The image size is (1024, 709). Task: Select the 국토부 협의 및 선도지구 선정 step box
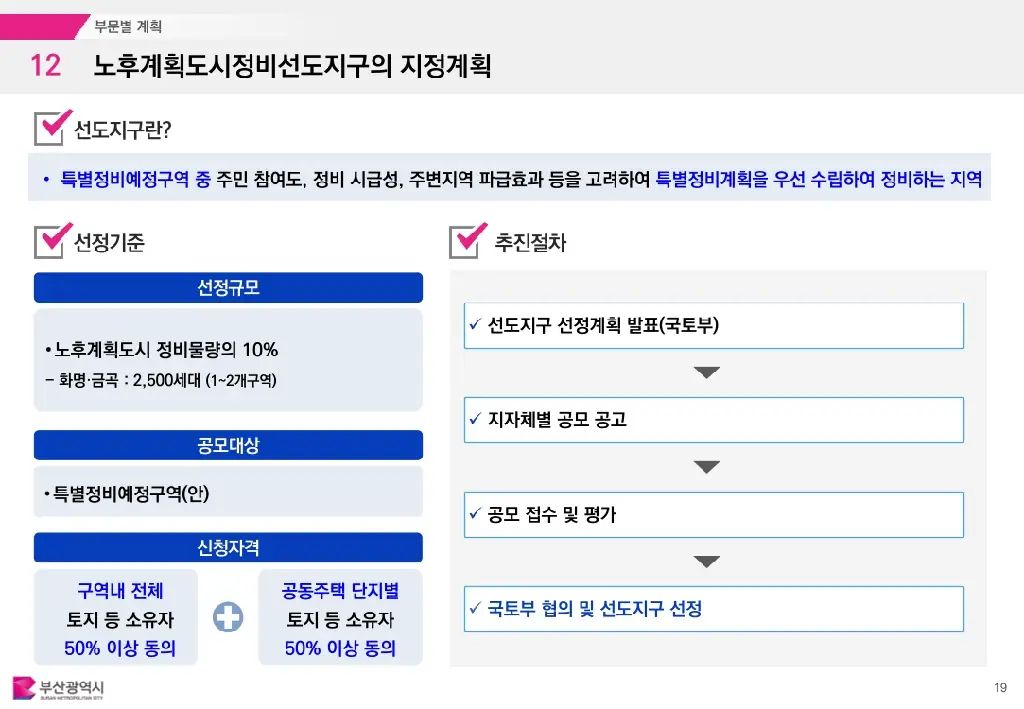[x=712, y=609]
